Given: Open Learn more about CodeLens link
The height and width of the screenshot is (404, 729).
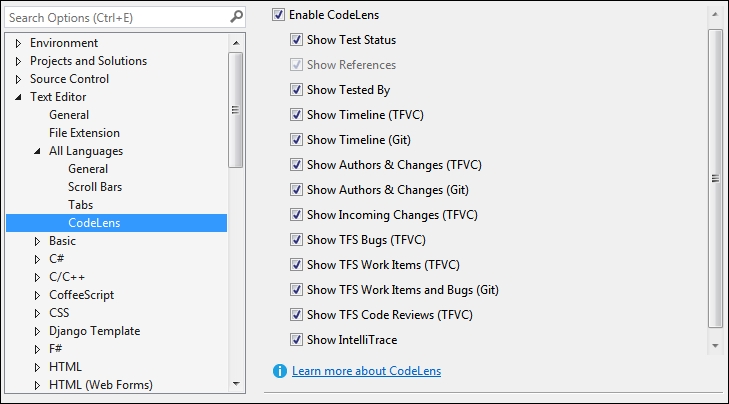Looking at the screenshot, I should pyautogui.click(x=366, y=371).
